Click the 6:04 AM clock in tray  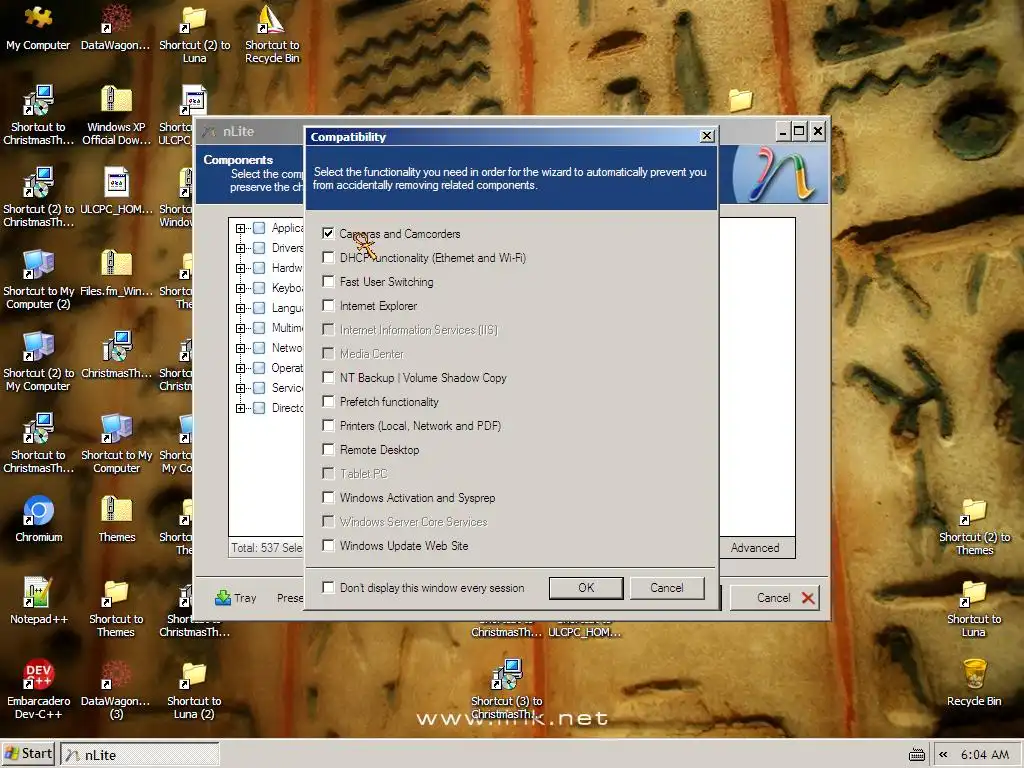(x=985, y=755)
